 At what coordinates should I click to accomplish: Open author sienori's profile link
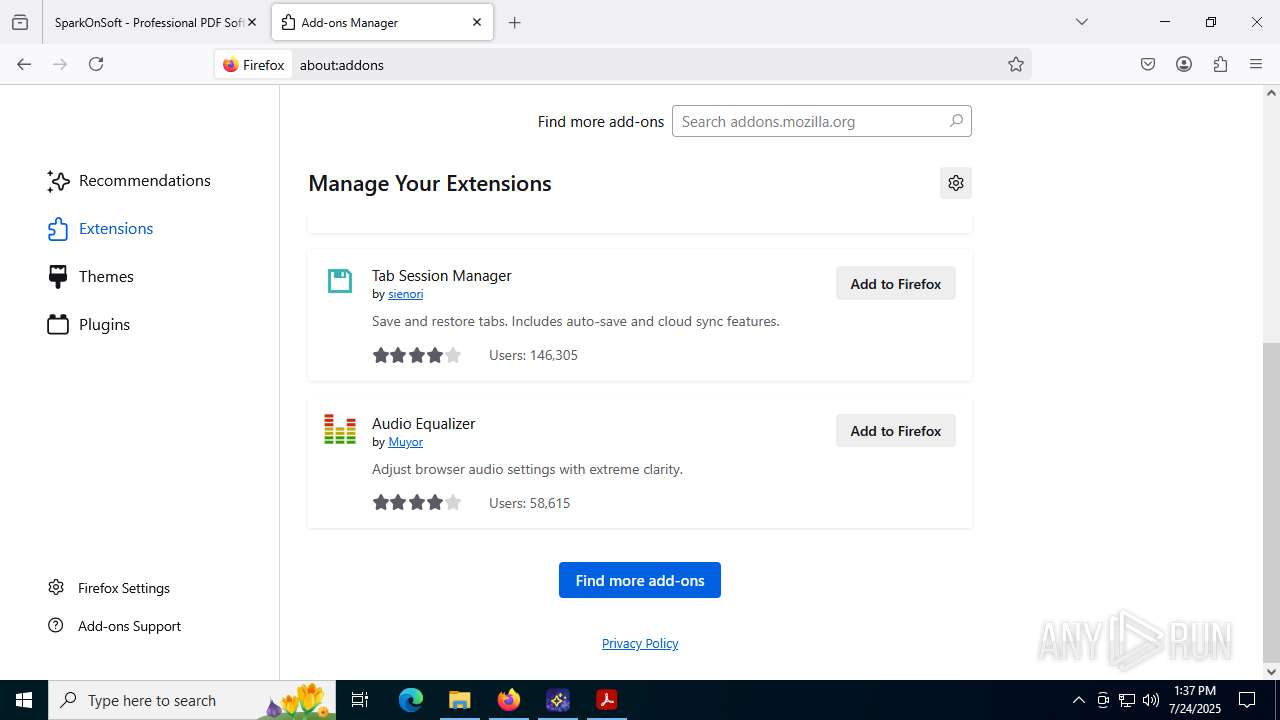406,294
